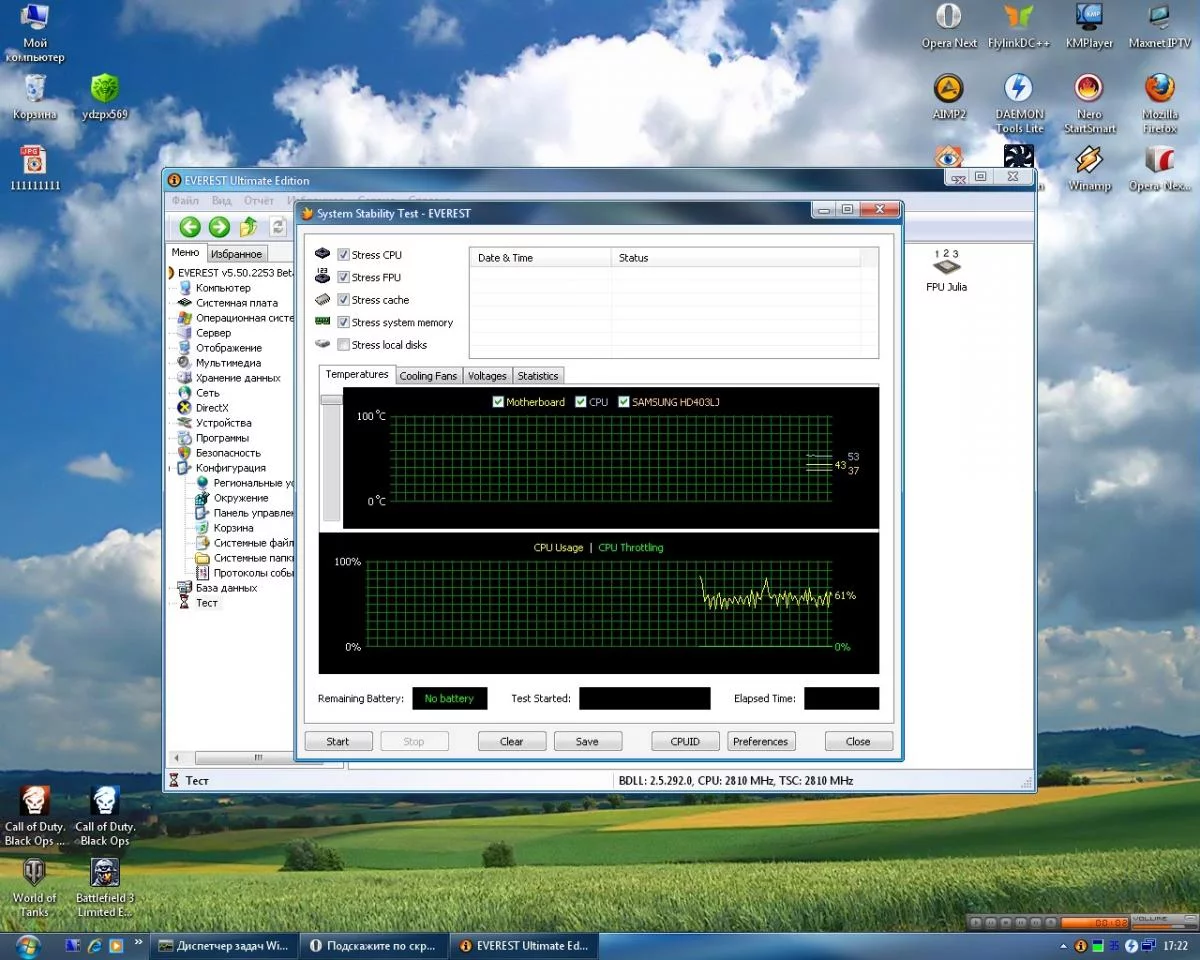1200x960 pixels.
Task: Open the ydzpx569 desktop icon
Action: [105, 96]
